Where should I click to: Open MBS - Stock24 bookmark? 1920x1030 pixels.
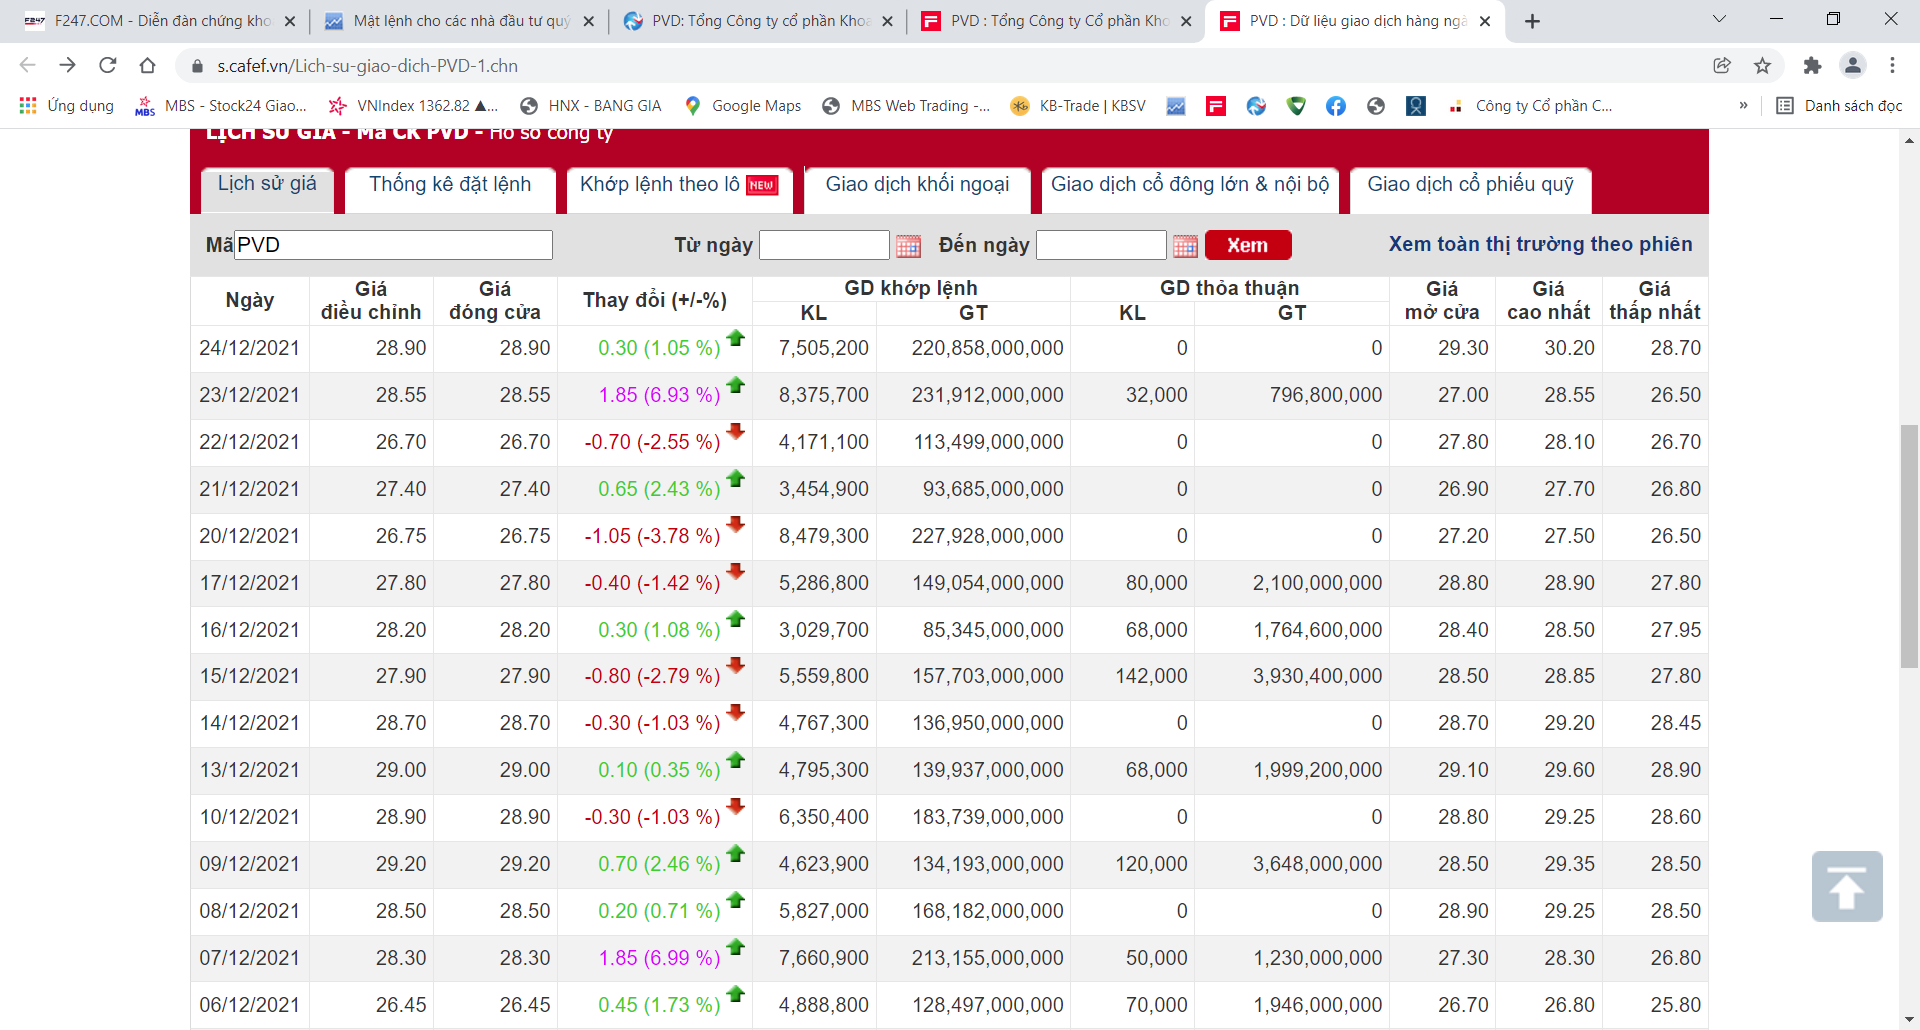(x=221, y=106)
